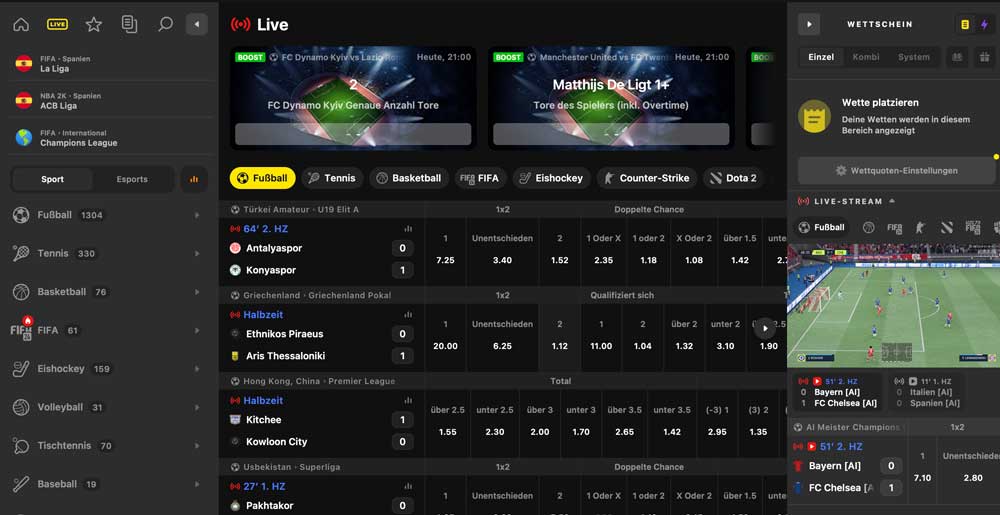Open stats icon for Antalyaspor match
Image resolution: width=1000 pixels, height=515 pixels.
point(408,229)
